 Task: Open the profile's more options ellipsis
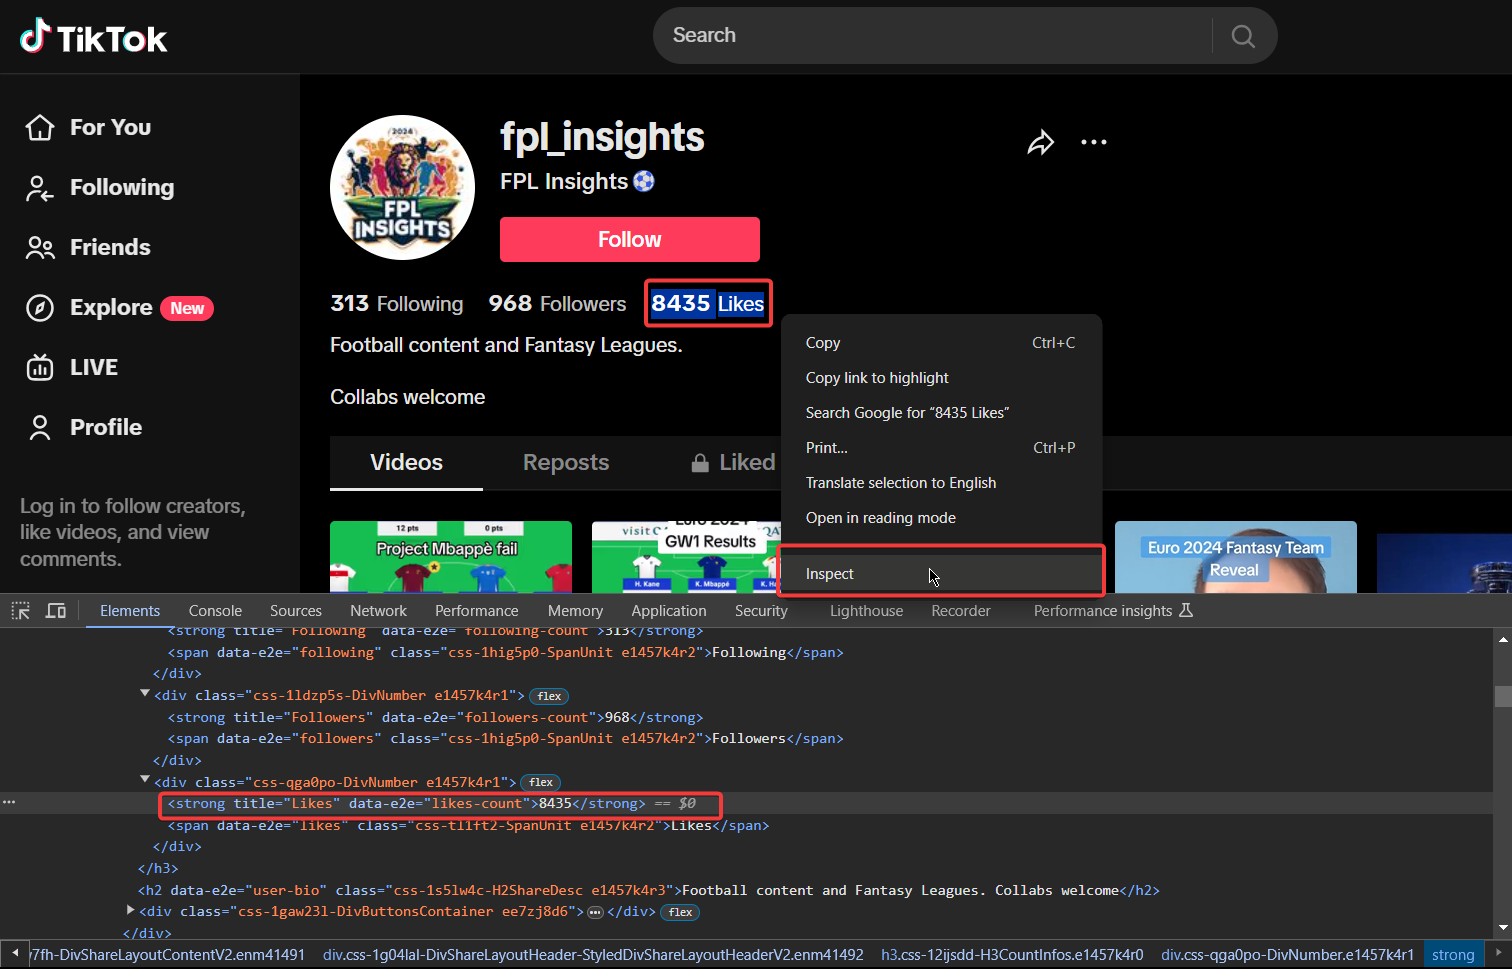[x=1093, y=142]
